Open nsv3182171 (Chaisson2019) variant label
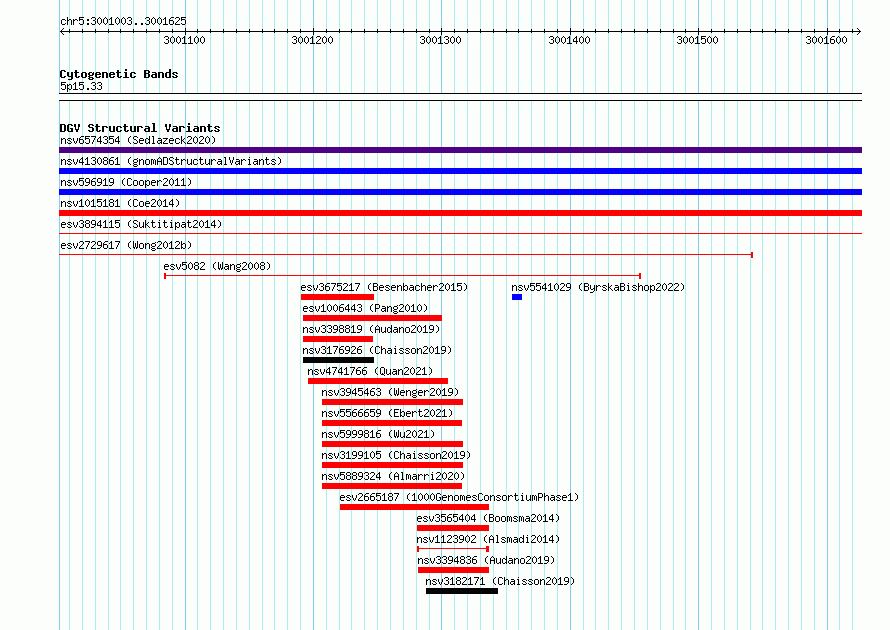 pyautogui.click(x=500, y=581)
